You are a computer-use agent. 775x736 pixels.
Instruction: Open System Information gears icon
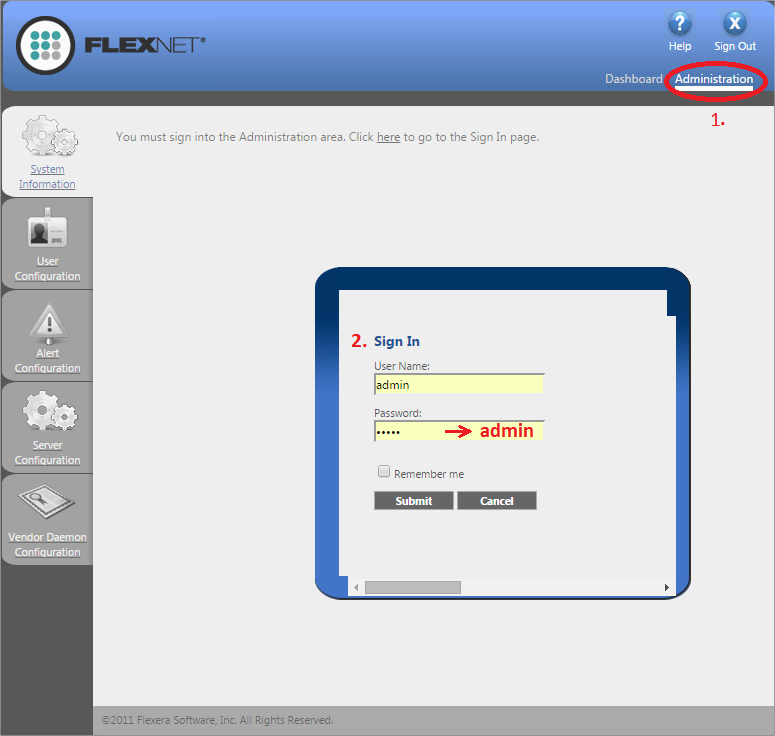coord(47,136)
